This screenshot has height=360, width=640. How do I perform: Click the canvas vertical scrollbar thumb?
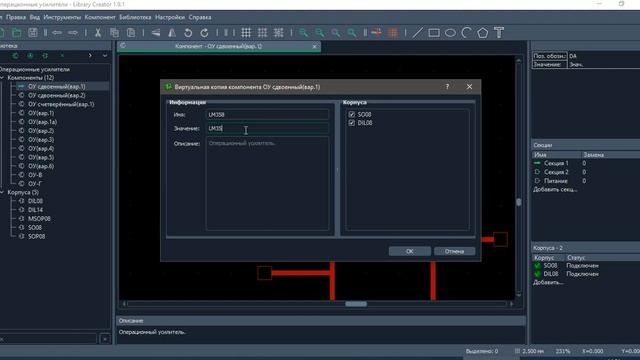tap(518, 202)
